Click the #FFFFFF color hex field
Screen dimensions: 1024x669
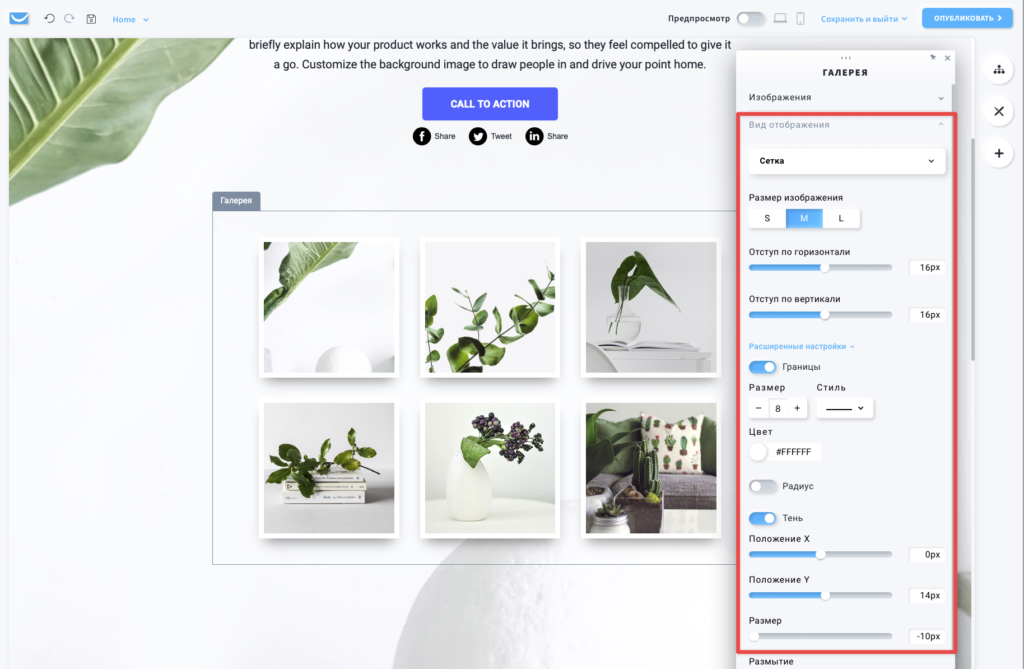coord(794,452)
